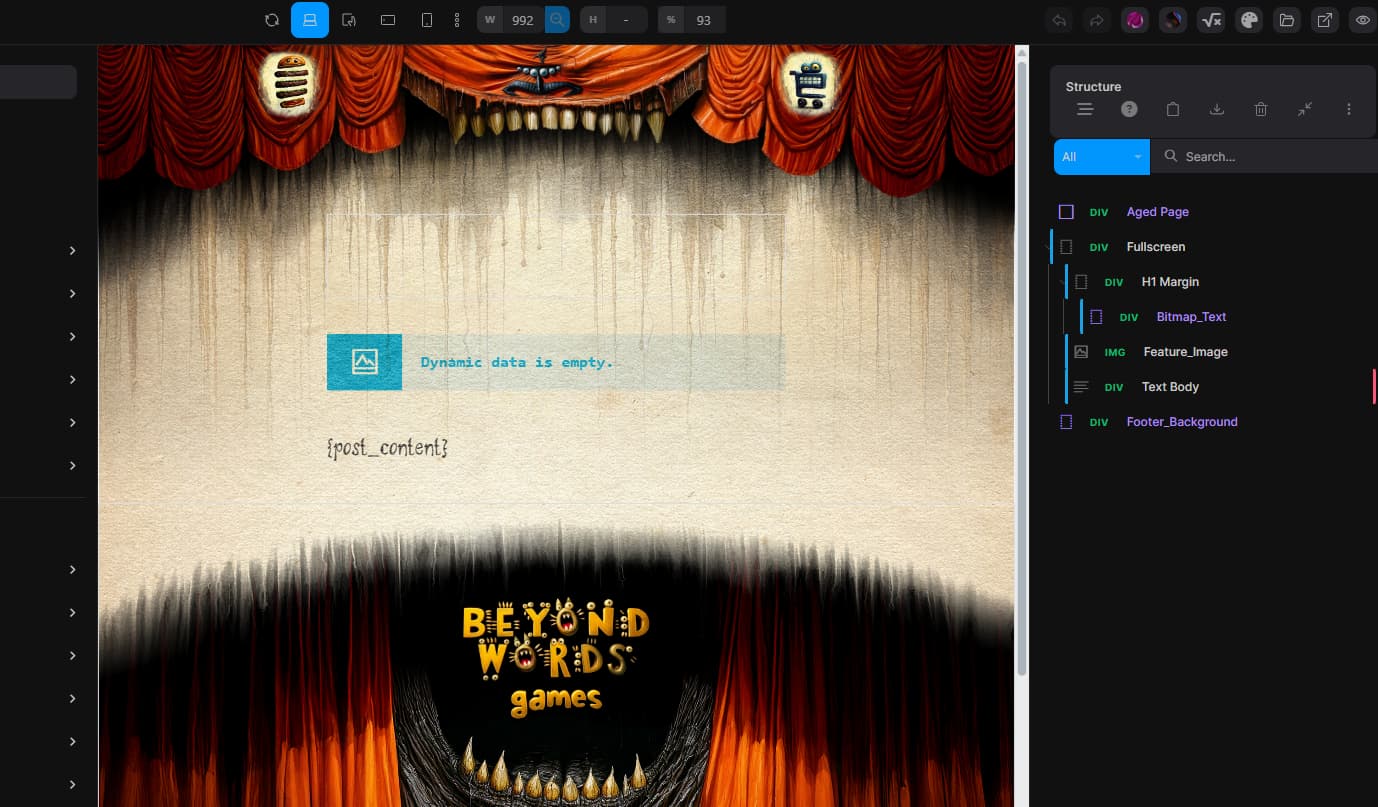Screen dimensions: 1378x807
Task: Select the Text Body element
Action: tap(1170, 387)
